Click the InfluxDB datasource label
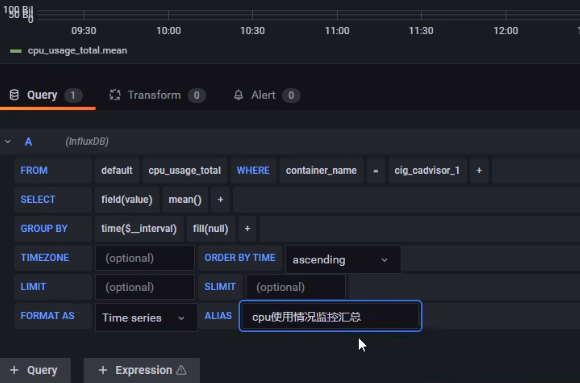Image resolution: width=580 pixels, height=383 pixels. point(87,141)
